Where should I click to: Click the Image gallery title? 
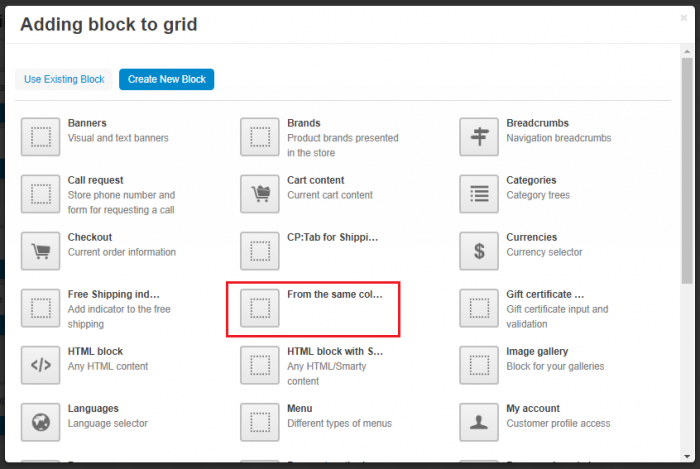coord(537,352)
